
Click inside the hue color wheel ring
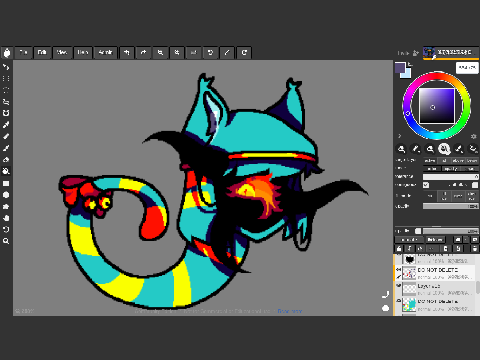pyautogui.click(x=437, y=75)
